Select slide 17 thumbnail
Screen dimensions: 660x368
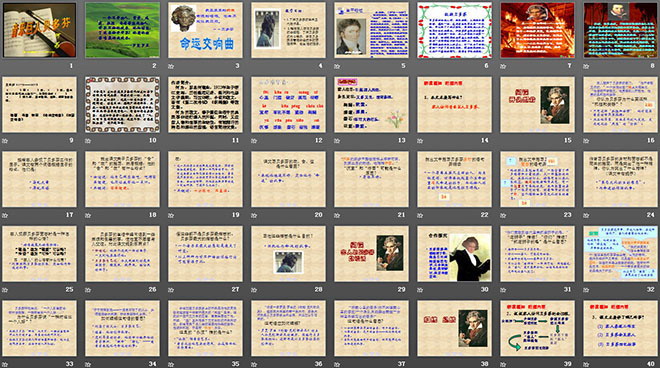click(40, 179)
